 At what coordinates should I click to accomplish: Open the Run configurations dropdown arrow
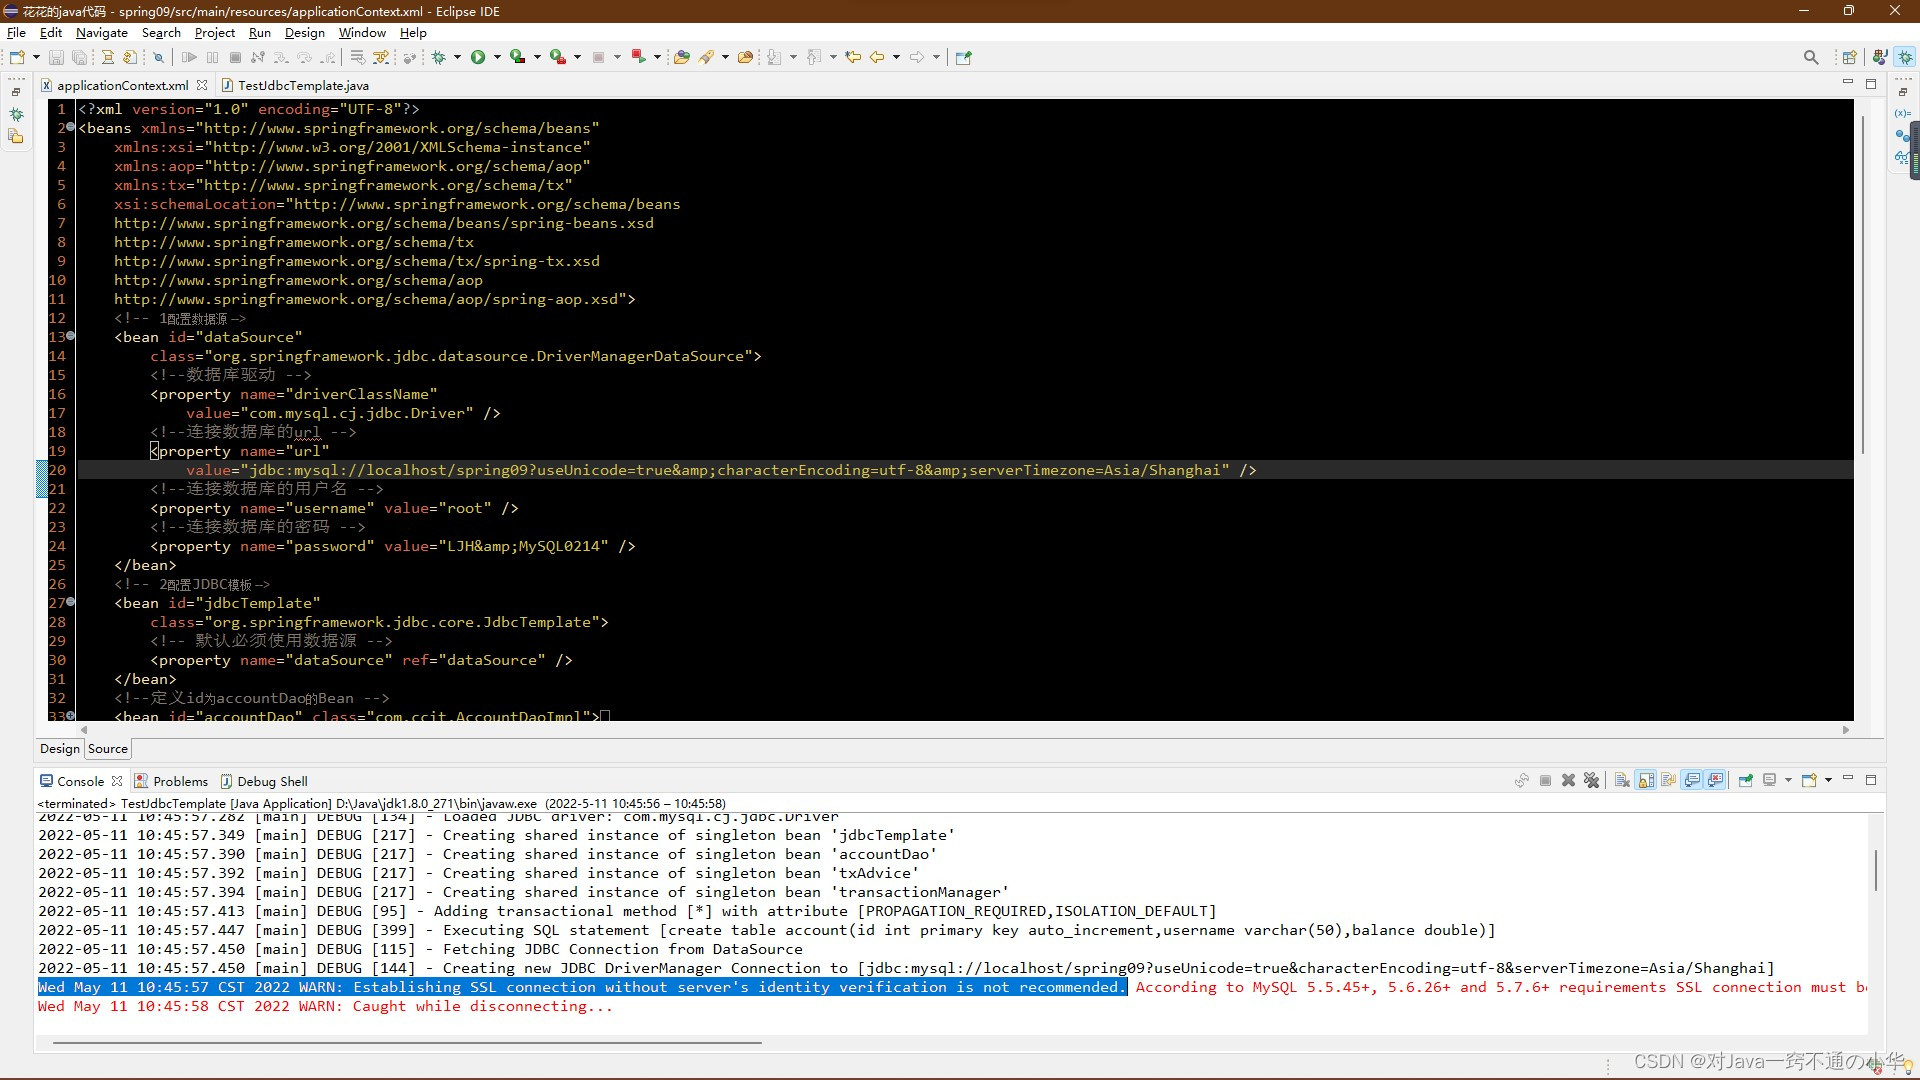coord(497,57)
